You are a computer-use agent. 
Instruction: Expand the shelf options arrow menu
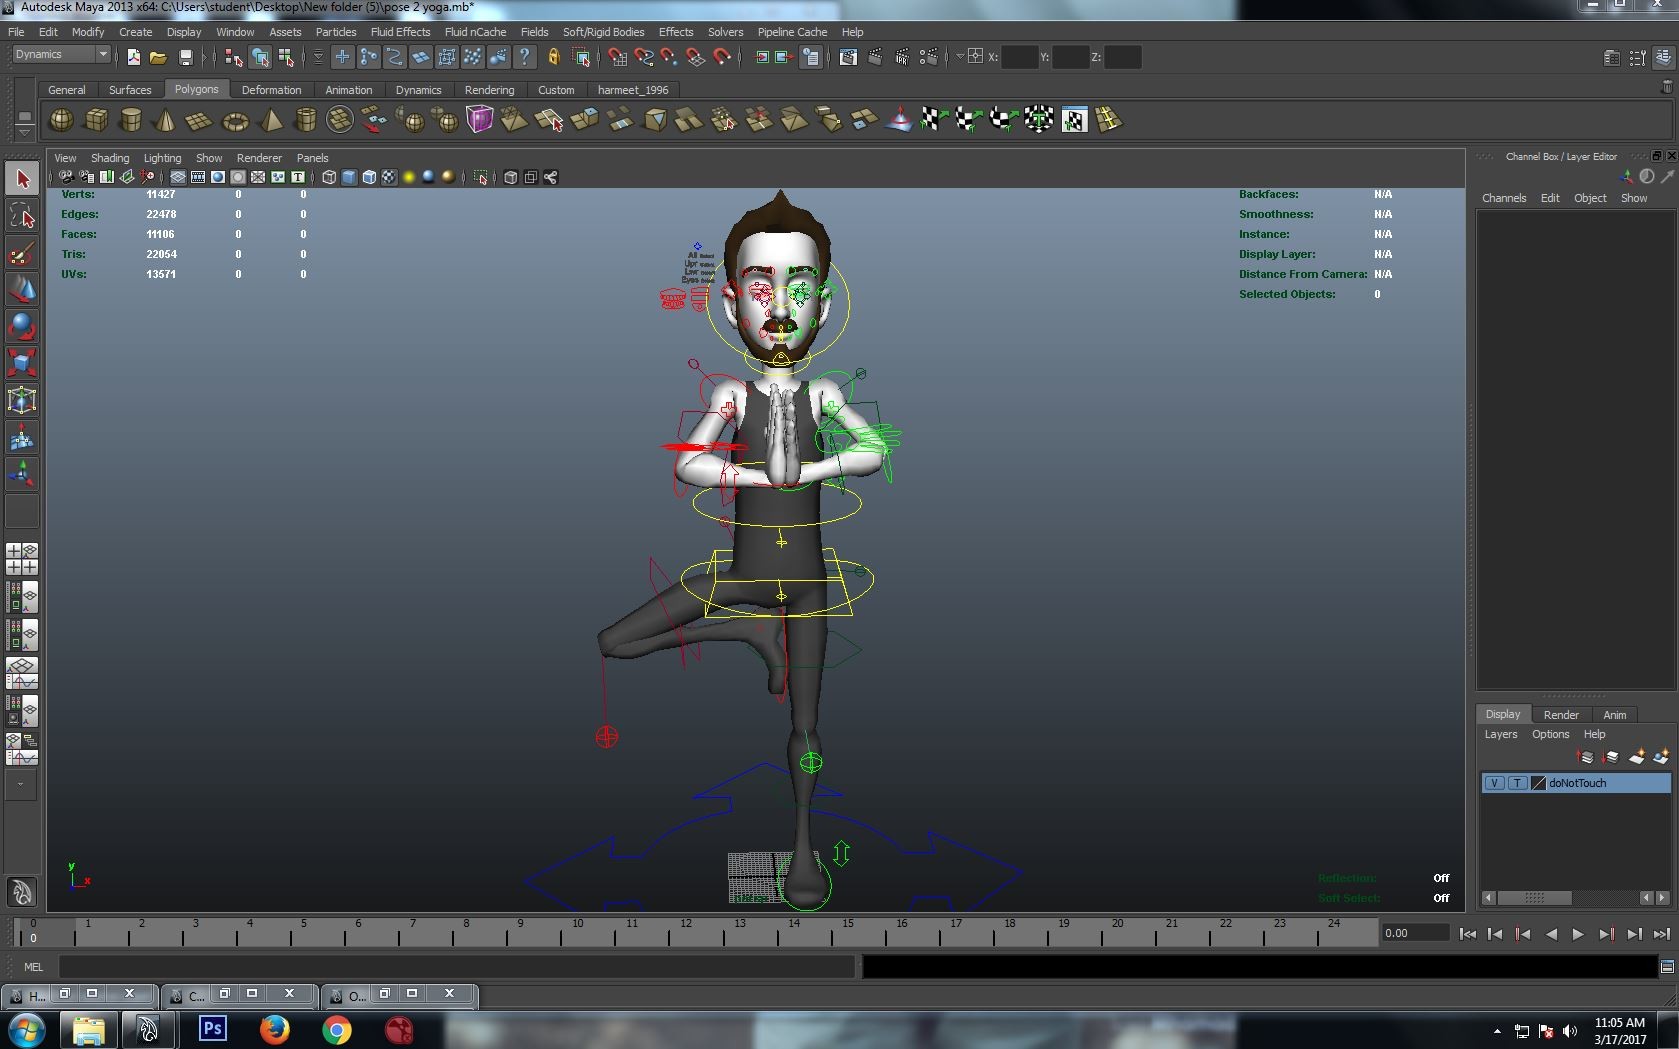click(24, 132)
